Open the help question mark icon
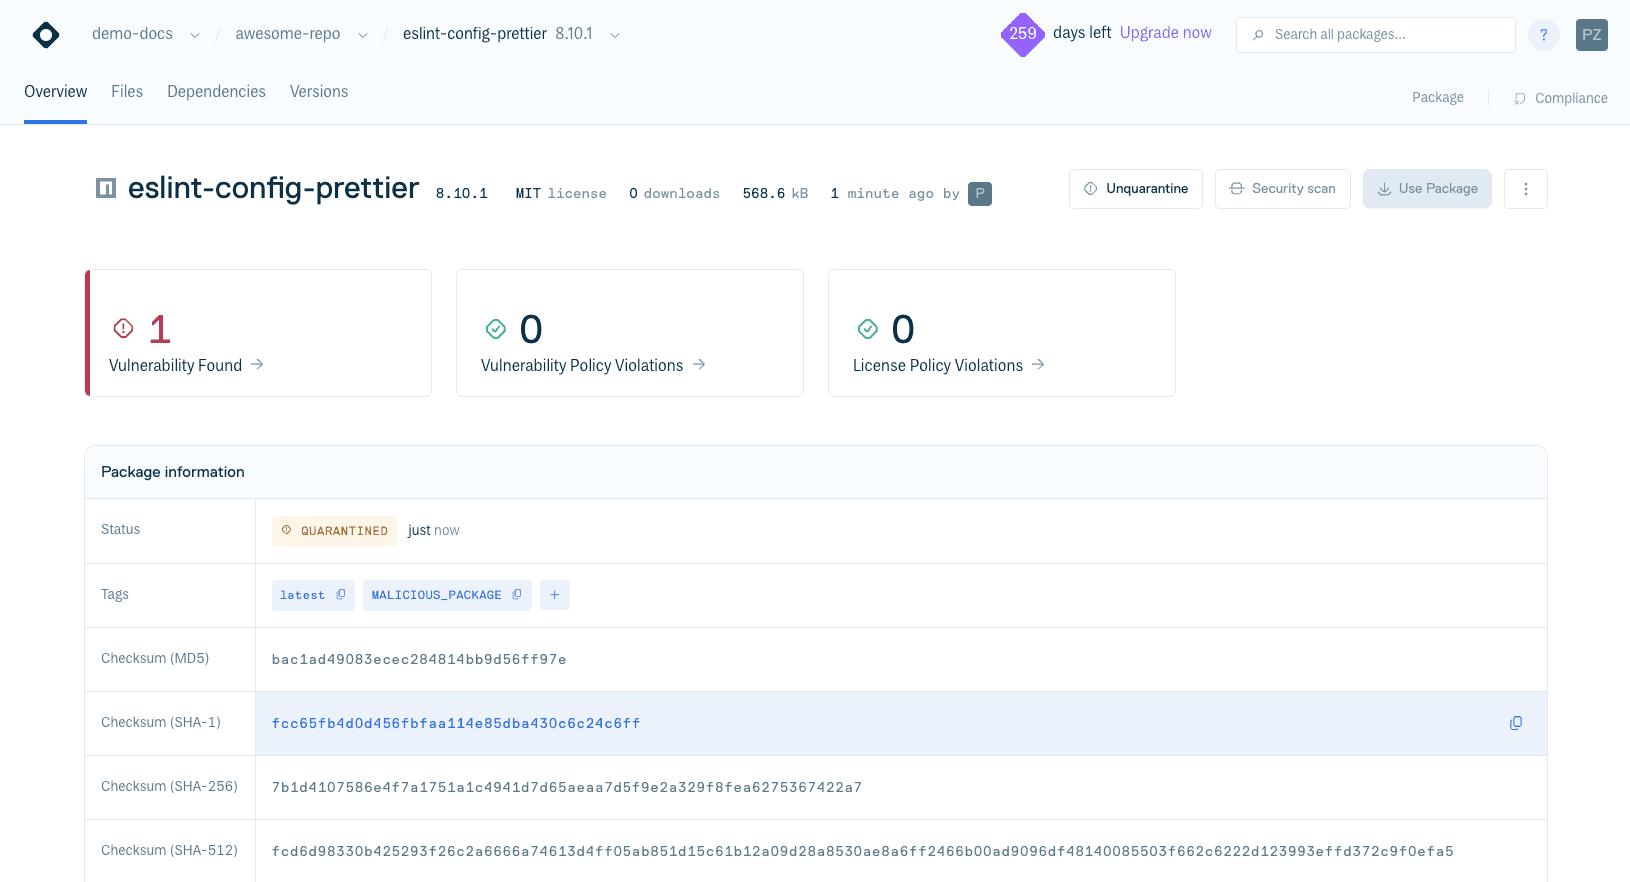The width and height of the screenshot is (1630, 882). [1543, 35]
